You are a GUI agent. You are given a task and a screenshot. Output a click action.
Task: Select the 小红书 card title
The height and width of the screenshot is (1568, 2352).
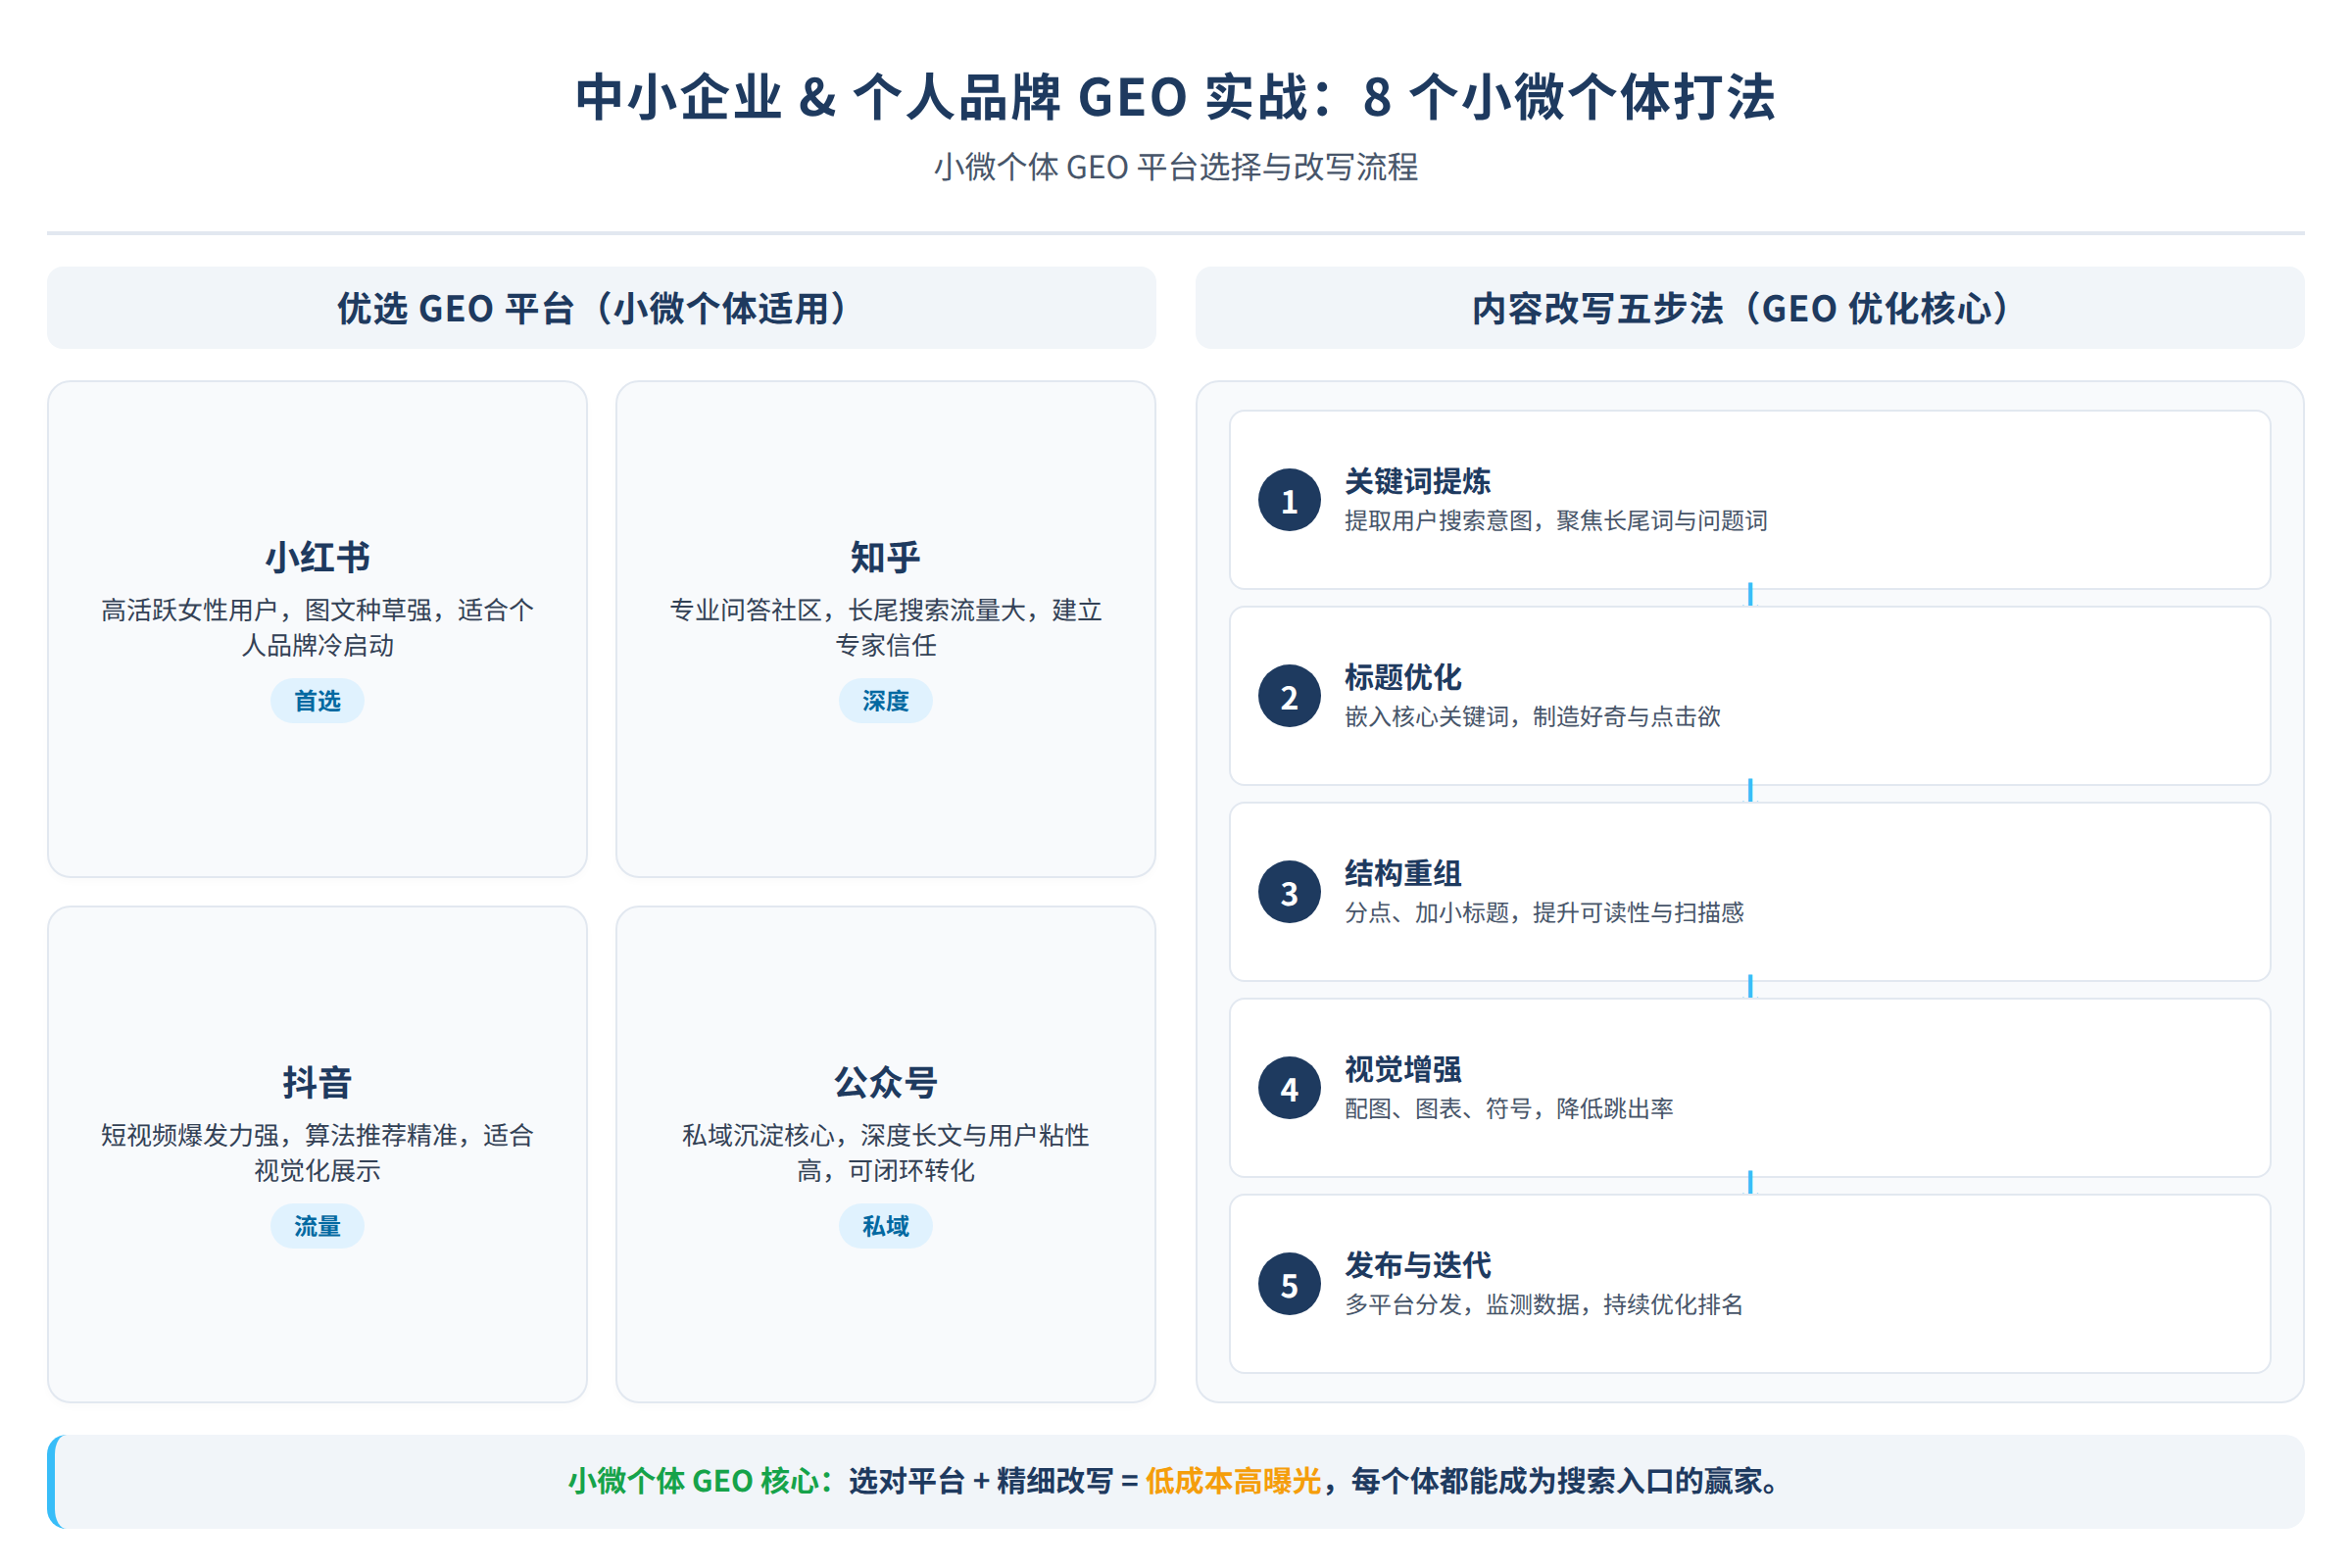click(x=317, y=557)
